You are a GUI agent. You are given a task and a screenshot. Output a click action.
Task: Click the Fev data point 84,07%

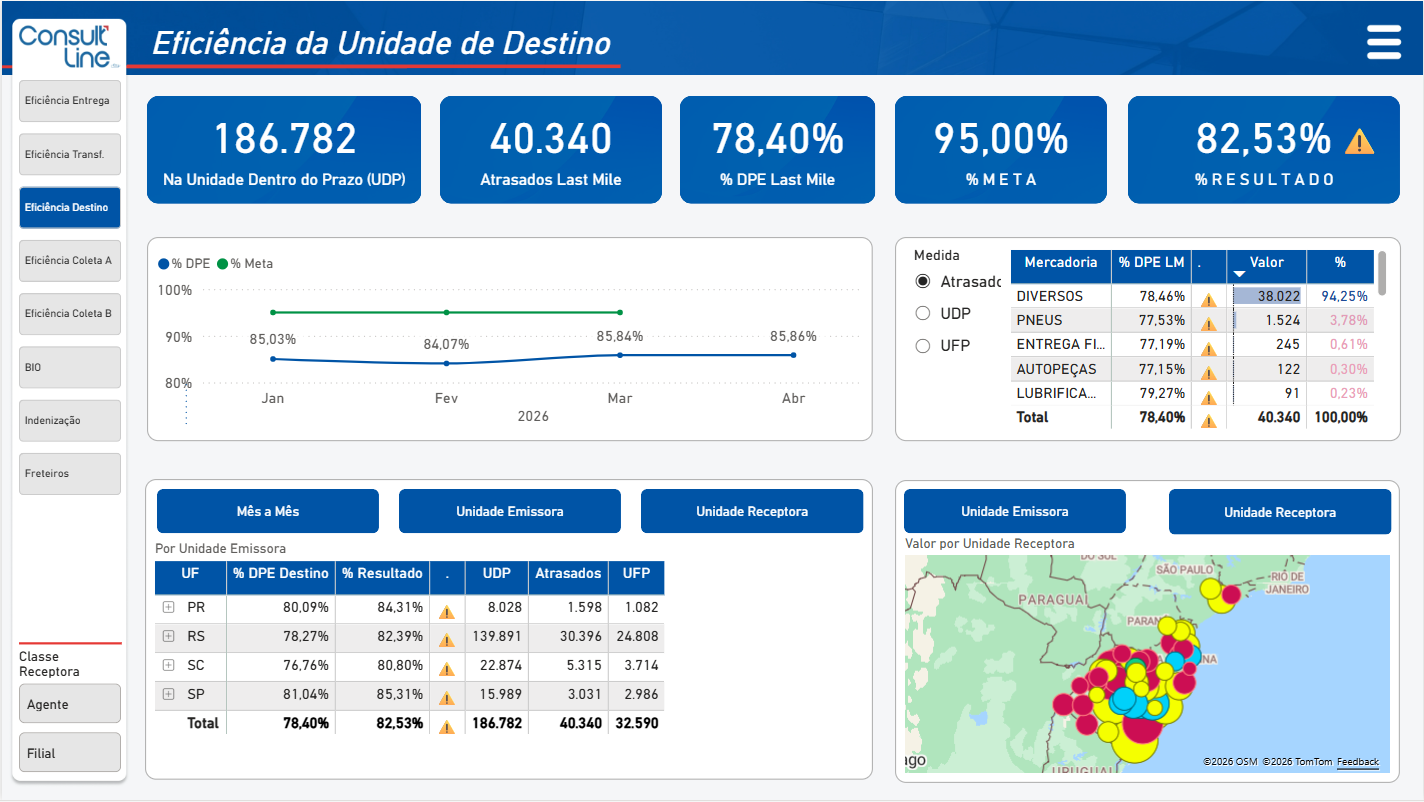pyautogui.click(x=446, y=363)
